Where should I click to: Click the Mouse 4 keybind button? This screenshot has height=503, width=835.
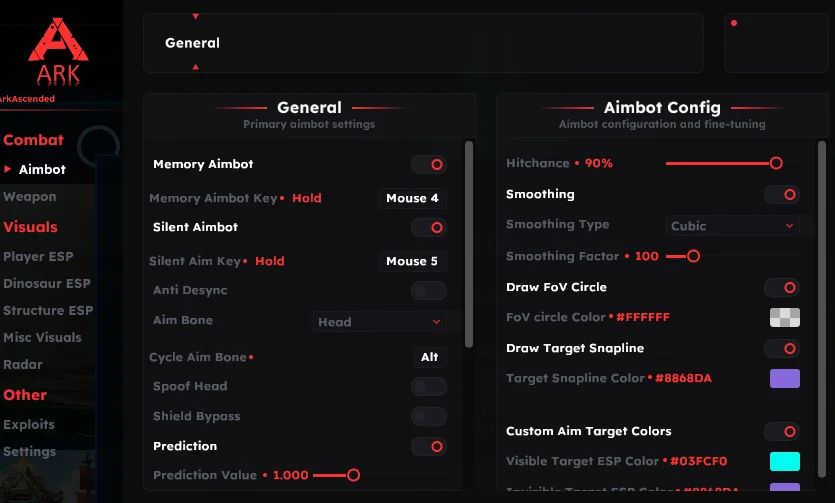click(412, 198)
